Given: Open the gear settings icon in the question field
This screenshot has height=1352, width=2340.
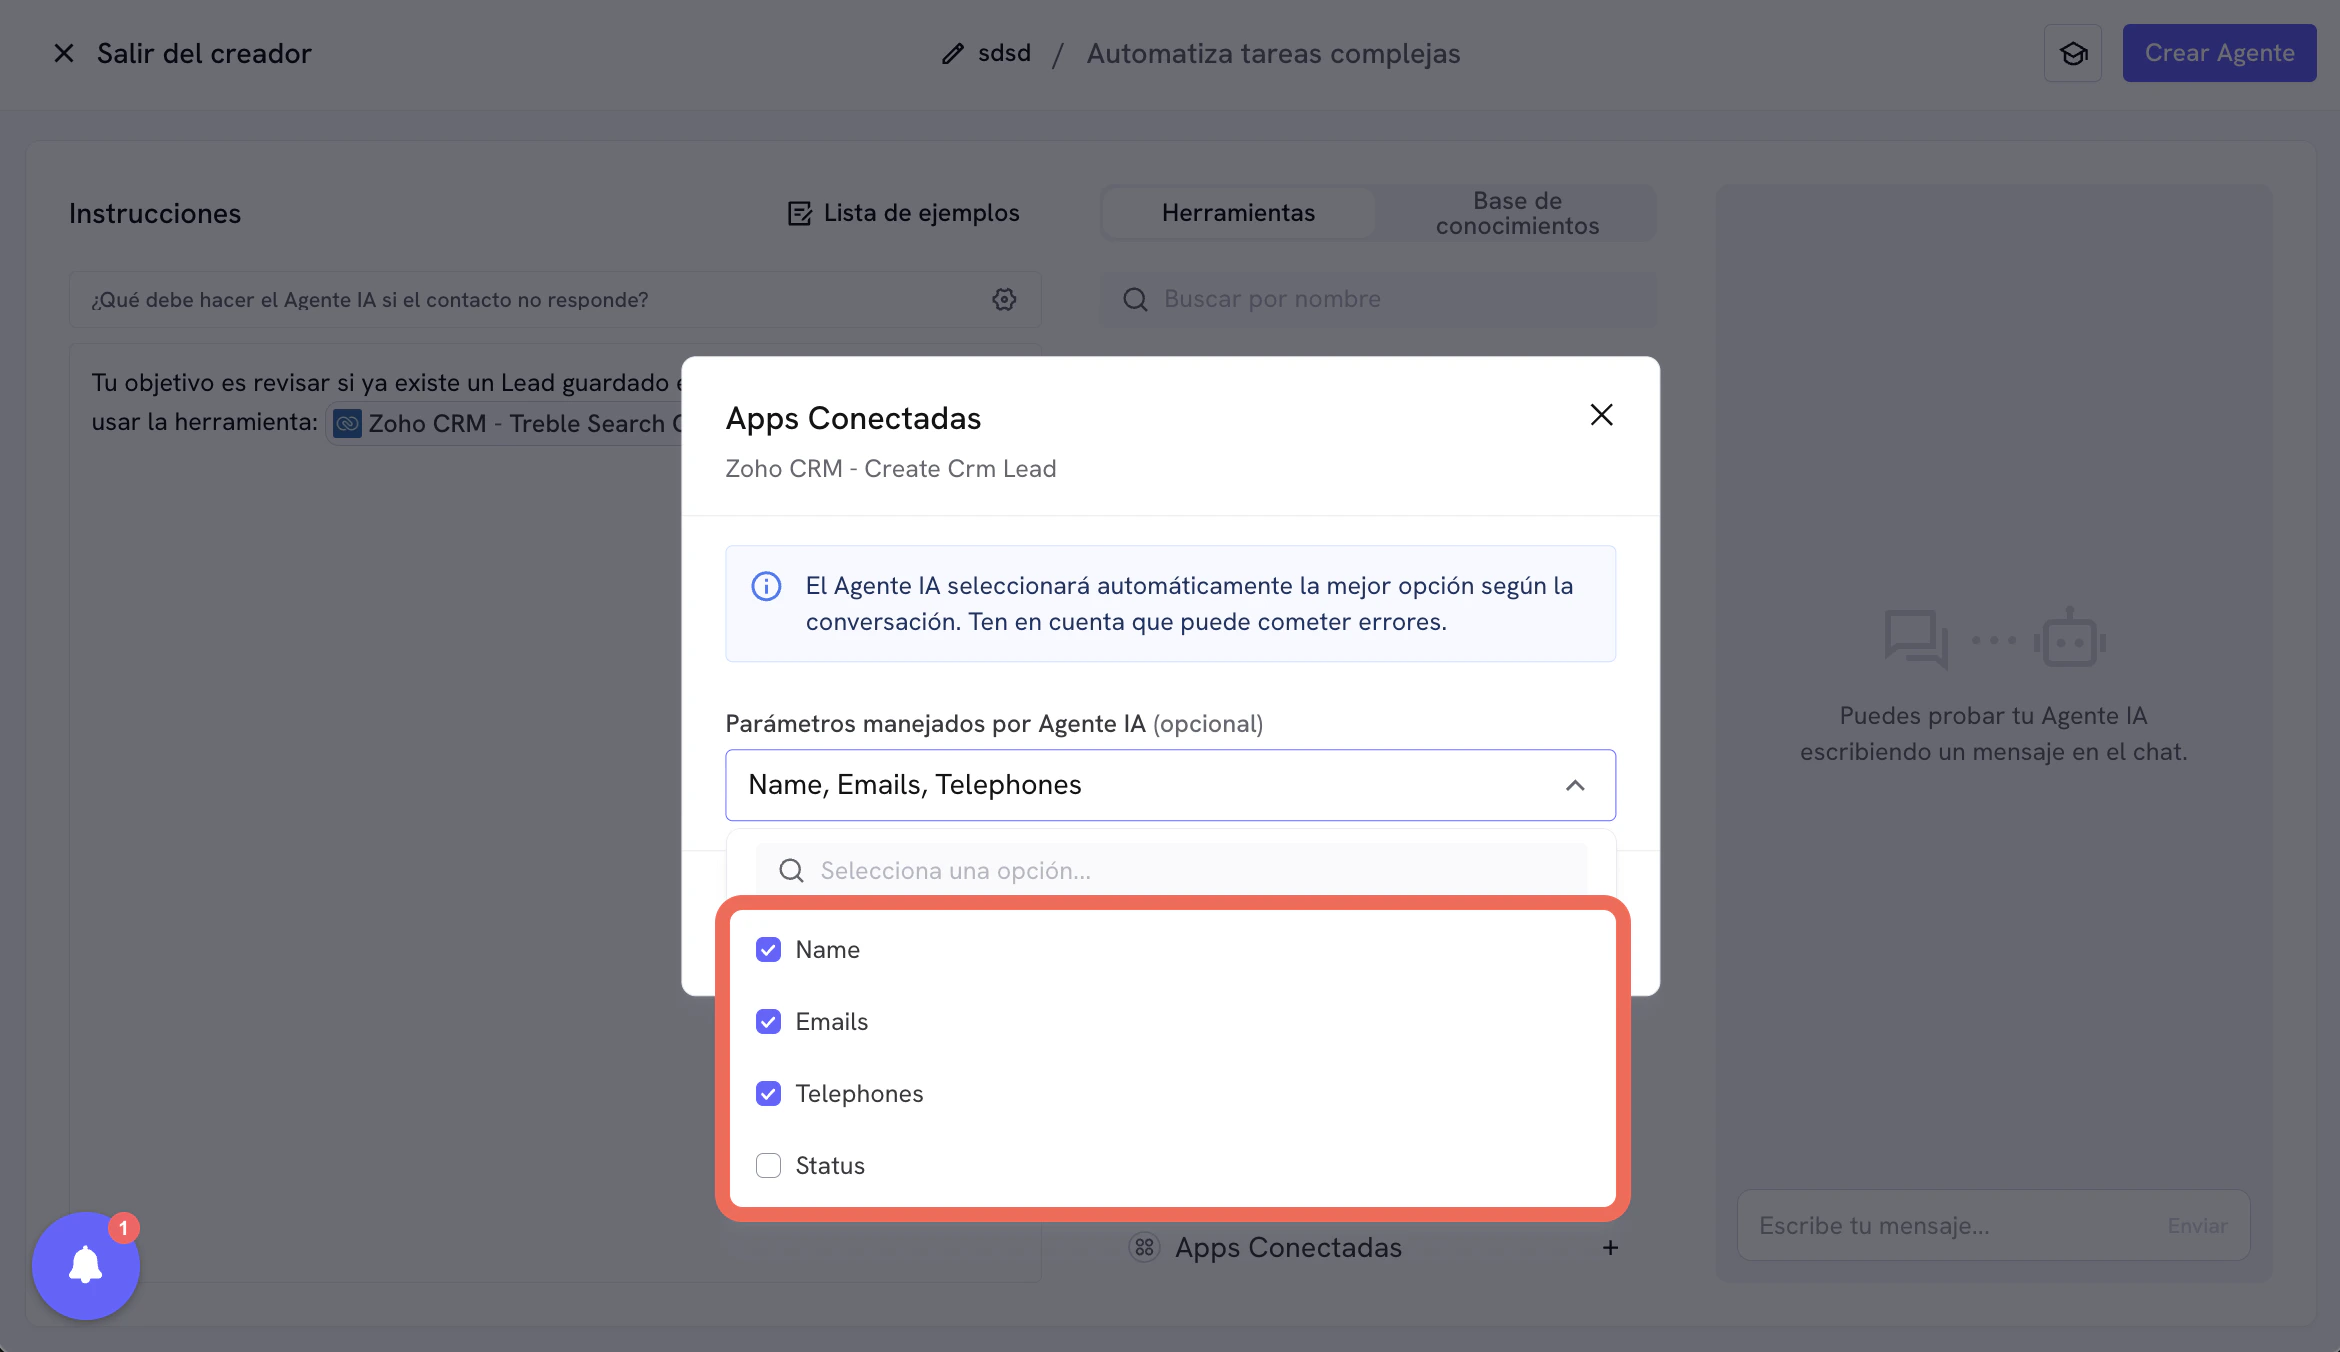Looking at the screenshot, I should click(1004, 299).
